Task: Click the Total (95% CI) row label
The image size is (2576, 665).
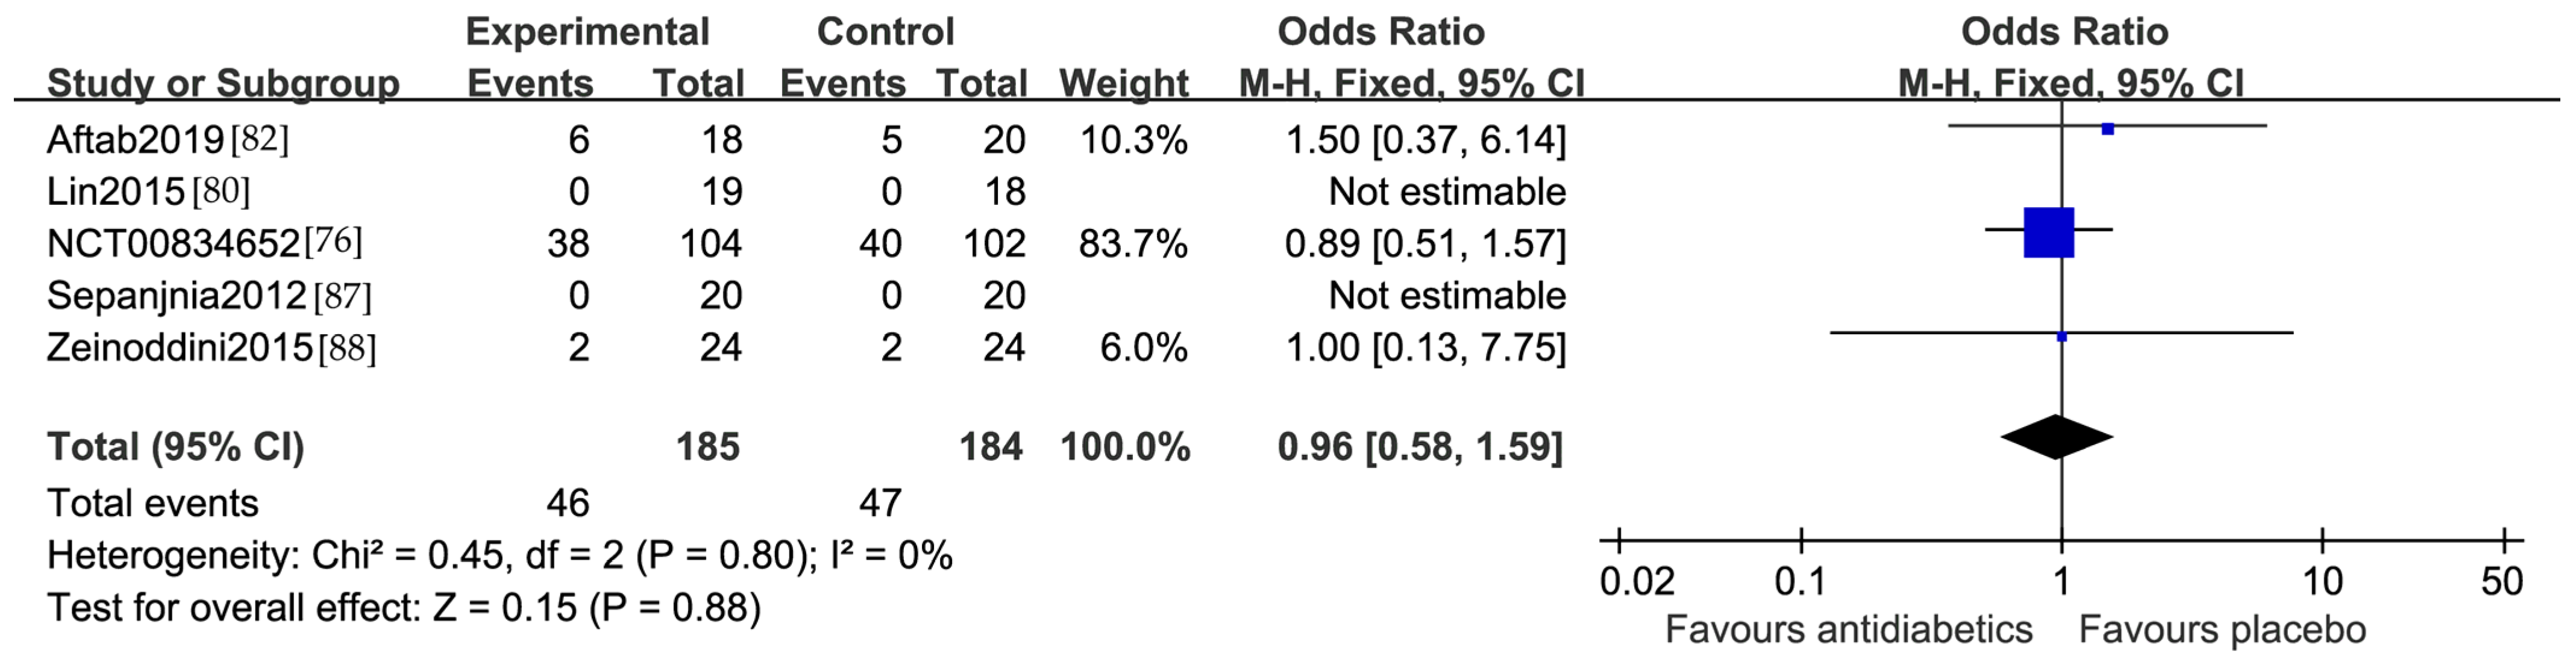Action: (x=175, y=447)
